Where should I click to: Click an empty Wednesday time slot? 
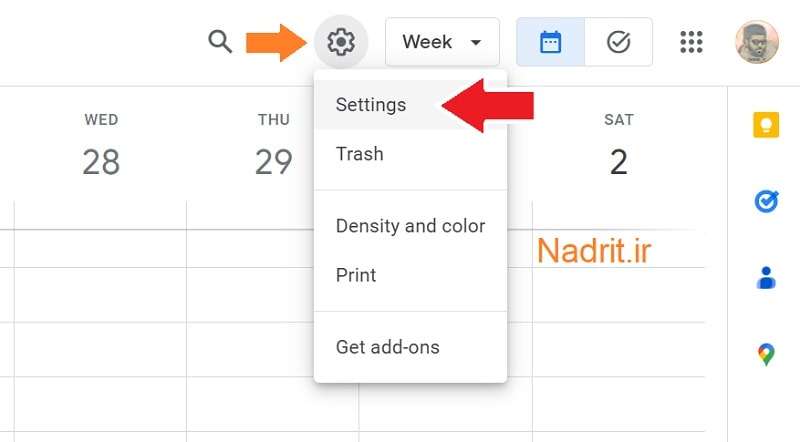tap(101, 294)
